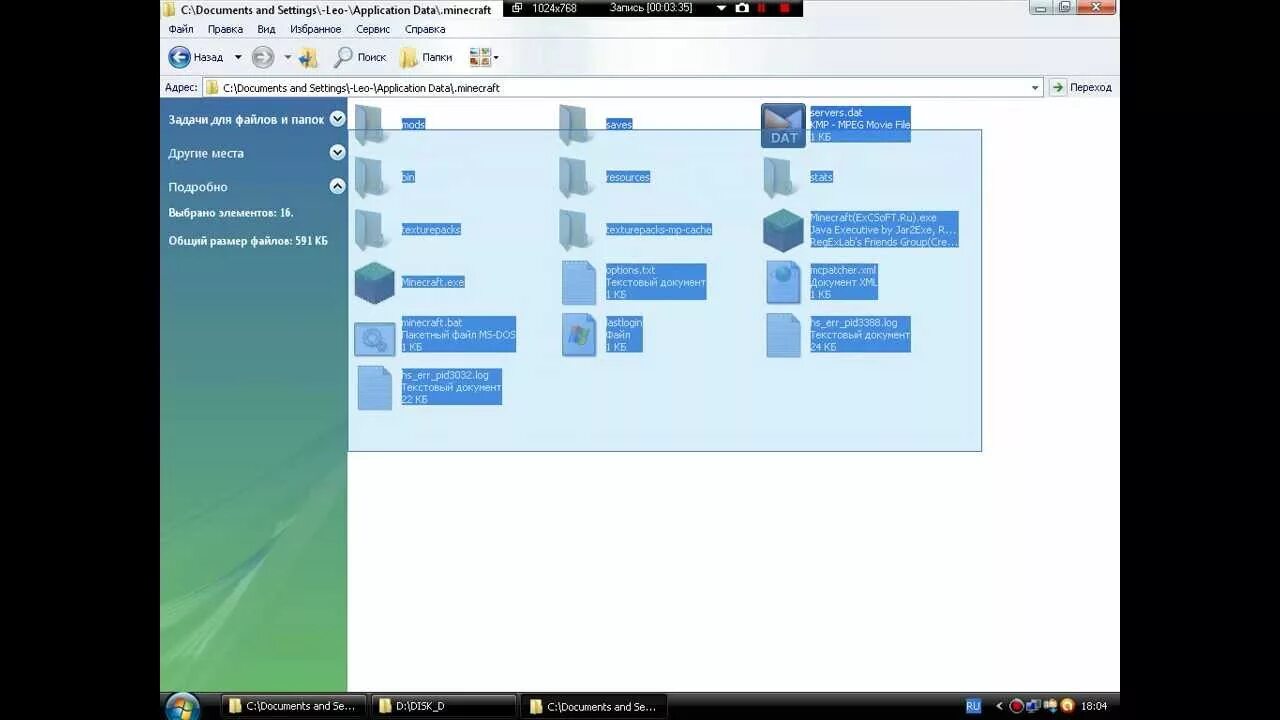Select the servers.dat file icon
This screenshot has height=720, width=1280.
[783, 125]
